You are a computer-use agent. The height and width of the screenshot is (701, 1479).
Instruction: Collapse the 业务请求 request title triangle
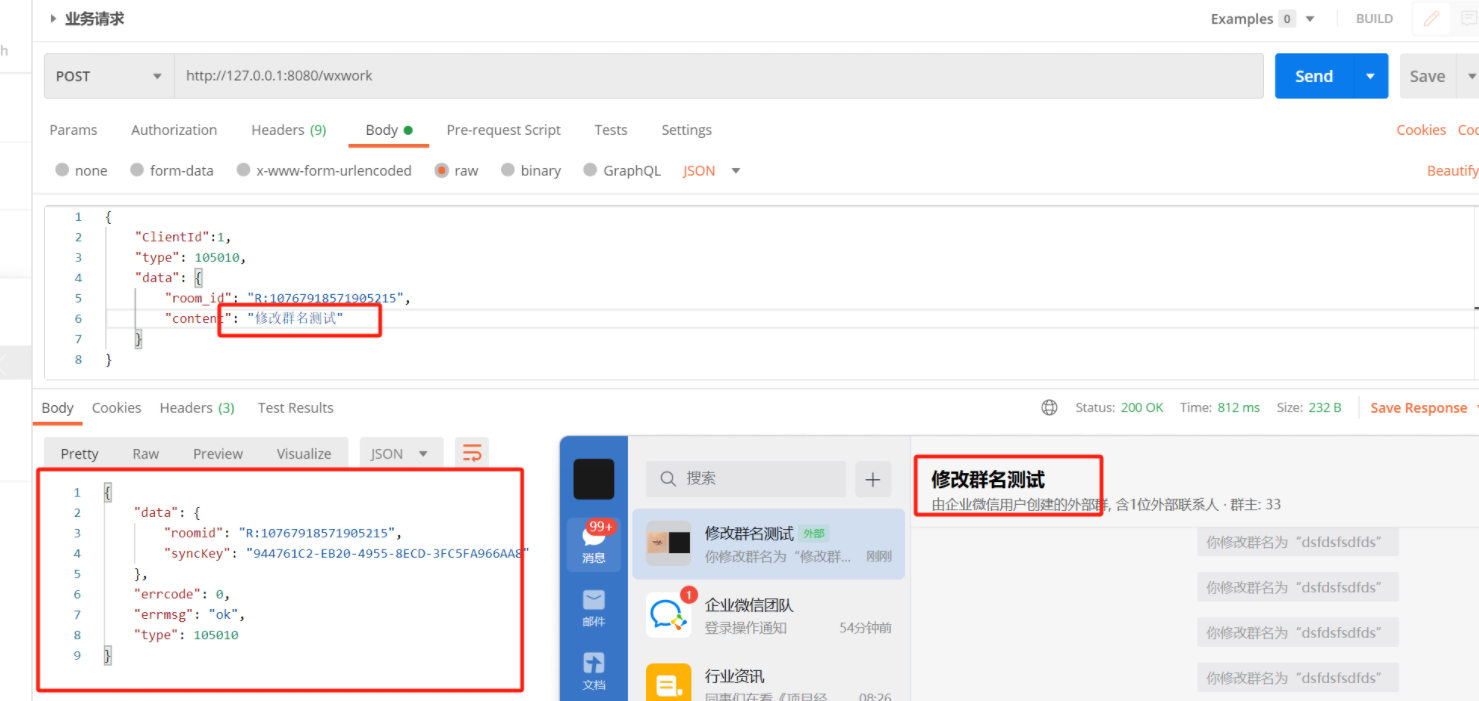click(x=53, y=19)
